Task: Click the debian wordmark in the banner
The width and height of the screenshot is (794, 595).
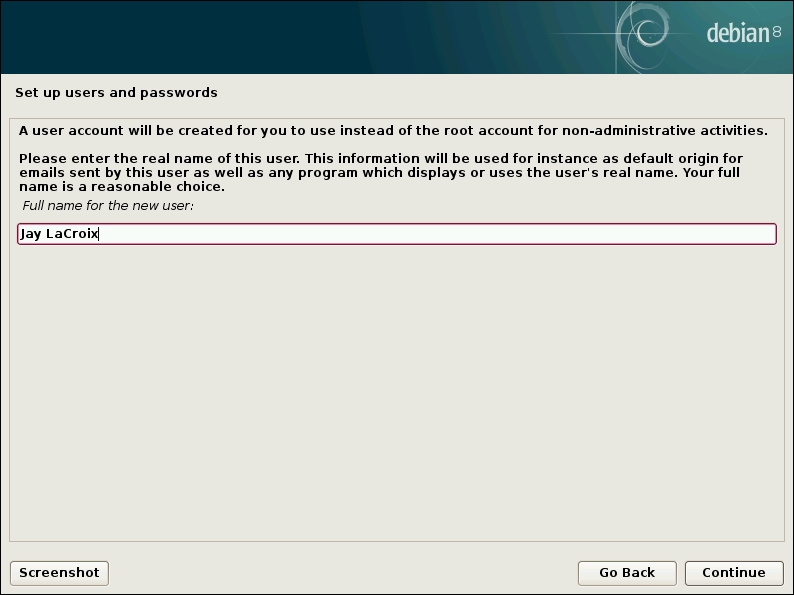Action: pyautogui.click(x=738, y=33)
